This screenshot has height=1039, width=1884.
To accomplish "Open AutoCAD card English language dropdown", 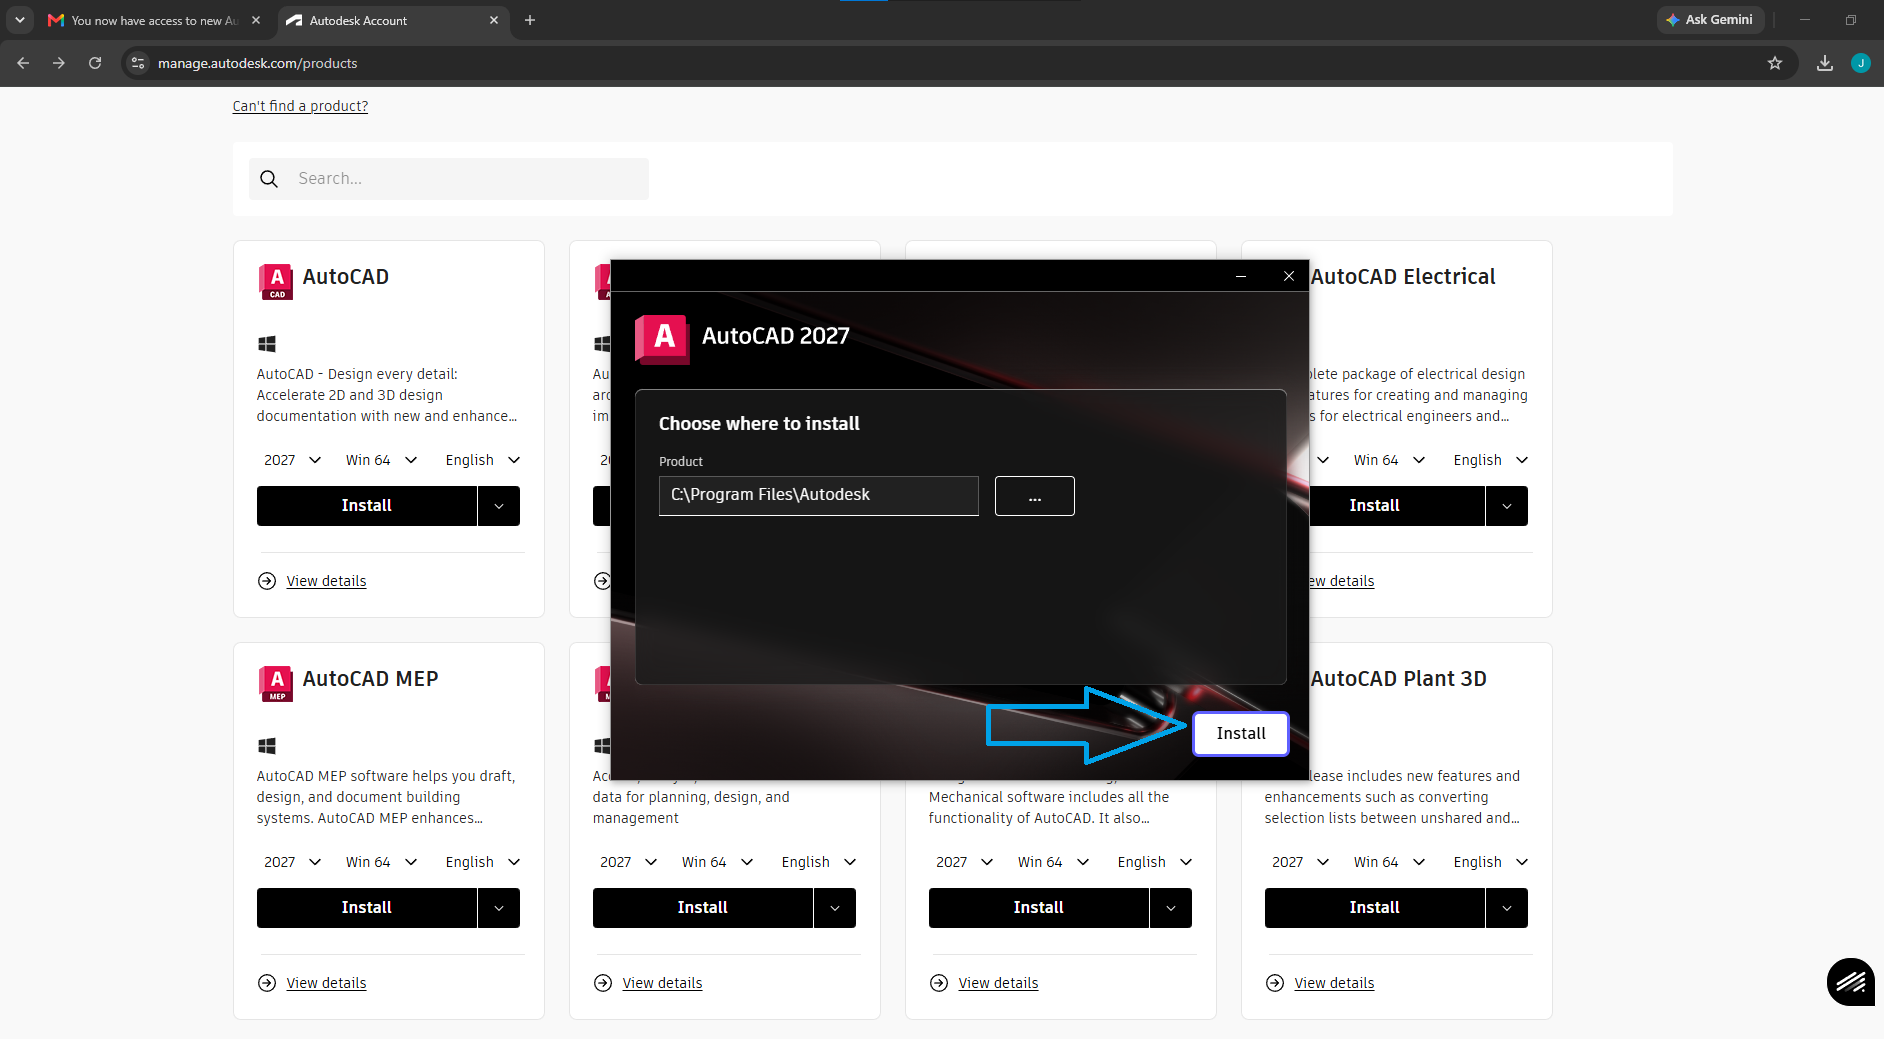I will pyautogui.click(x=483, y=460).
